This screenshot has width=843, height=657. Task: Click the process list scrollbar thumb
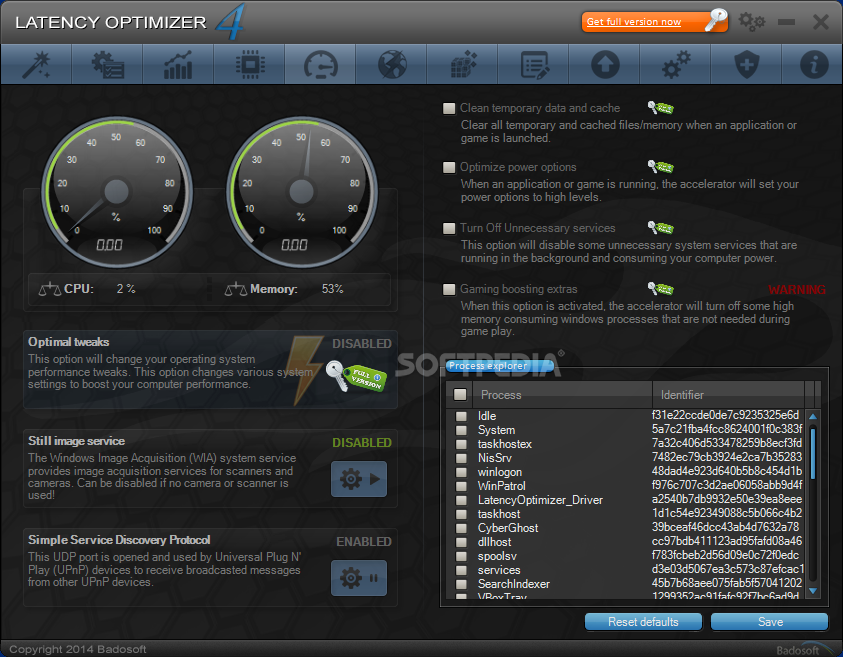812,453
